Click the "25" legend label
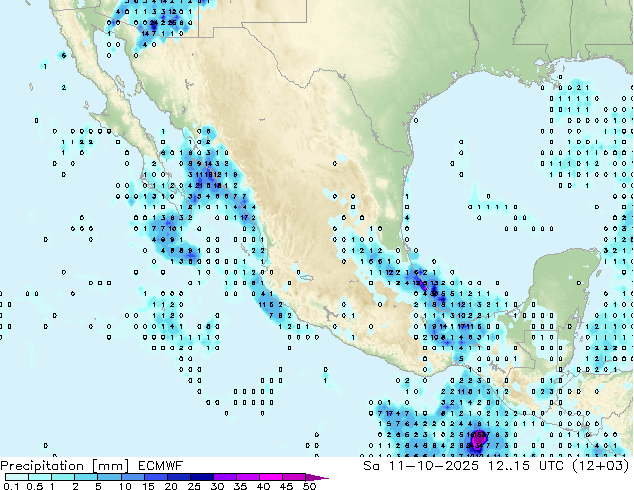 click(x=194, y=486)
